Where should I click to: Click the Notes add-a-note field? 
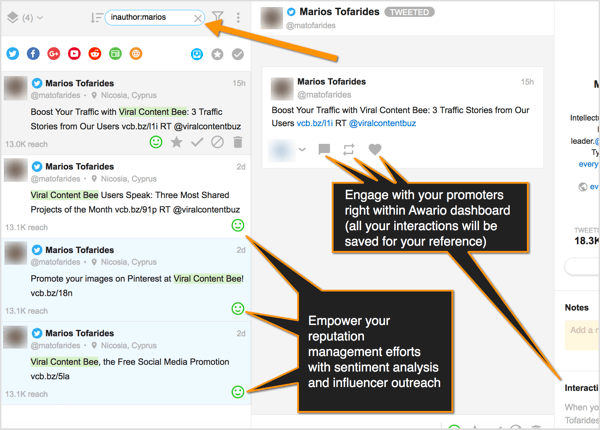pos(582,335)
